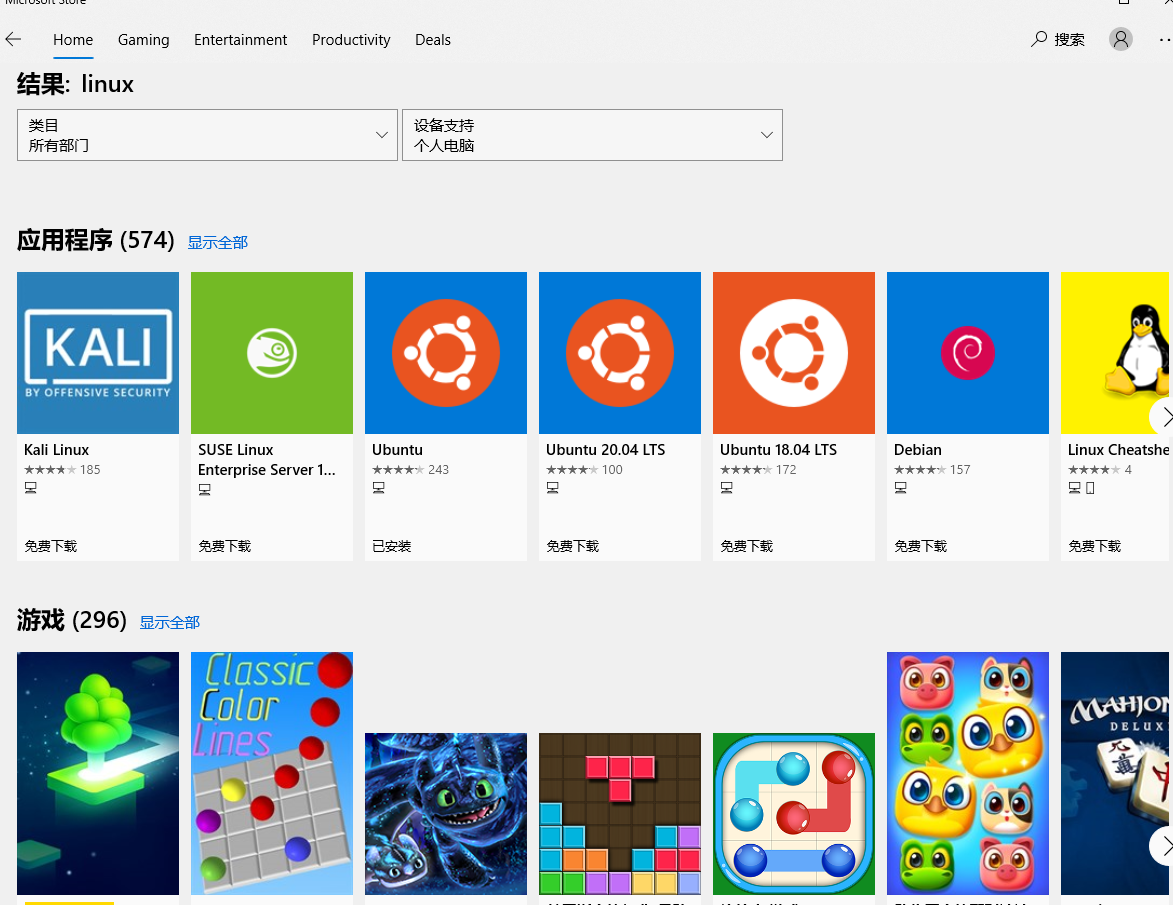
Task: Expand the 类目 category dropdown
Action: 207,135
